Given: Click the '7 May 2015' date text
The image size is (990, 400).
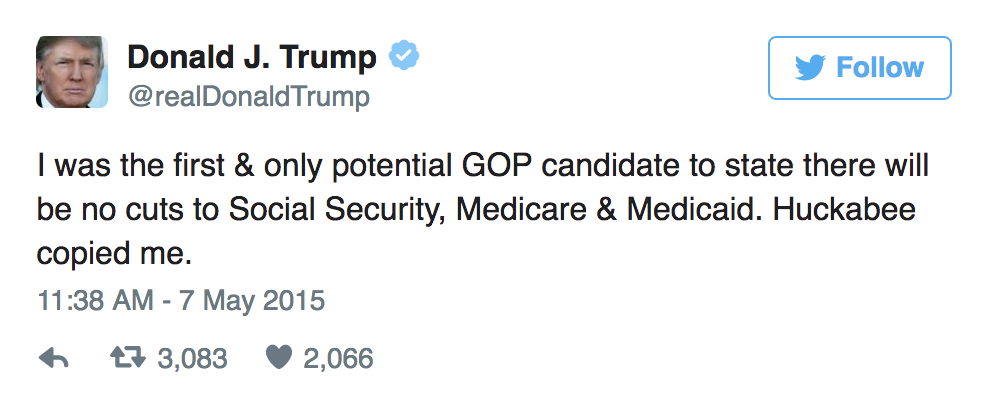Looking at the screenshot, I should (x=251, y=300).
